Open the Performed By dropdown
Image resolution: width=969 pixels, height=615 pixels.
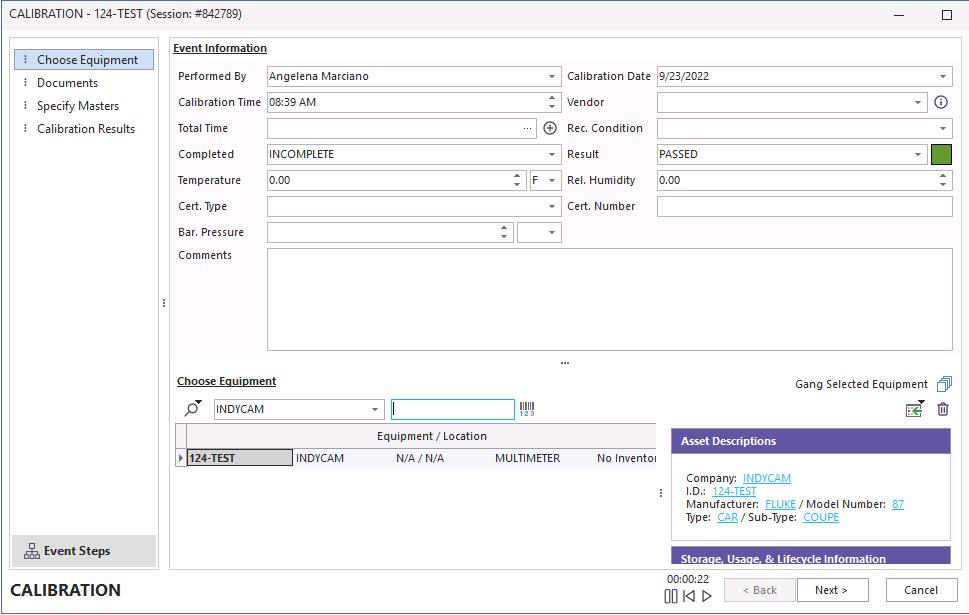552,76
